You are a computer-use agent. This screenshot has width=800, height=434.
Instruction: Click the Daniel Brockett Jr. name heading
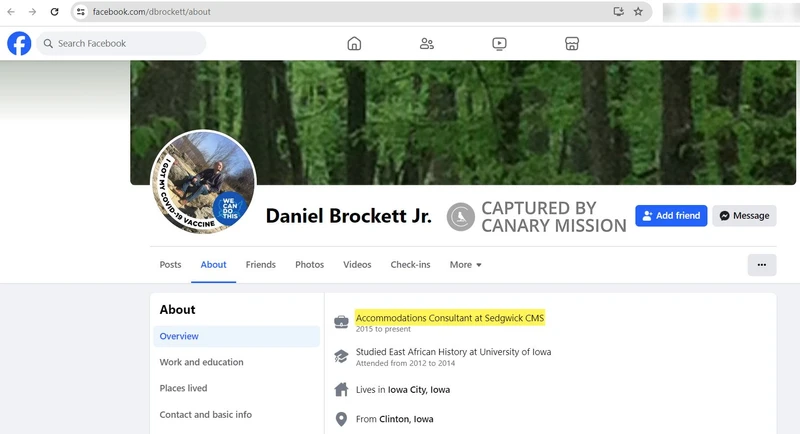348,216
